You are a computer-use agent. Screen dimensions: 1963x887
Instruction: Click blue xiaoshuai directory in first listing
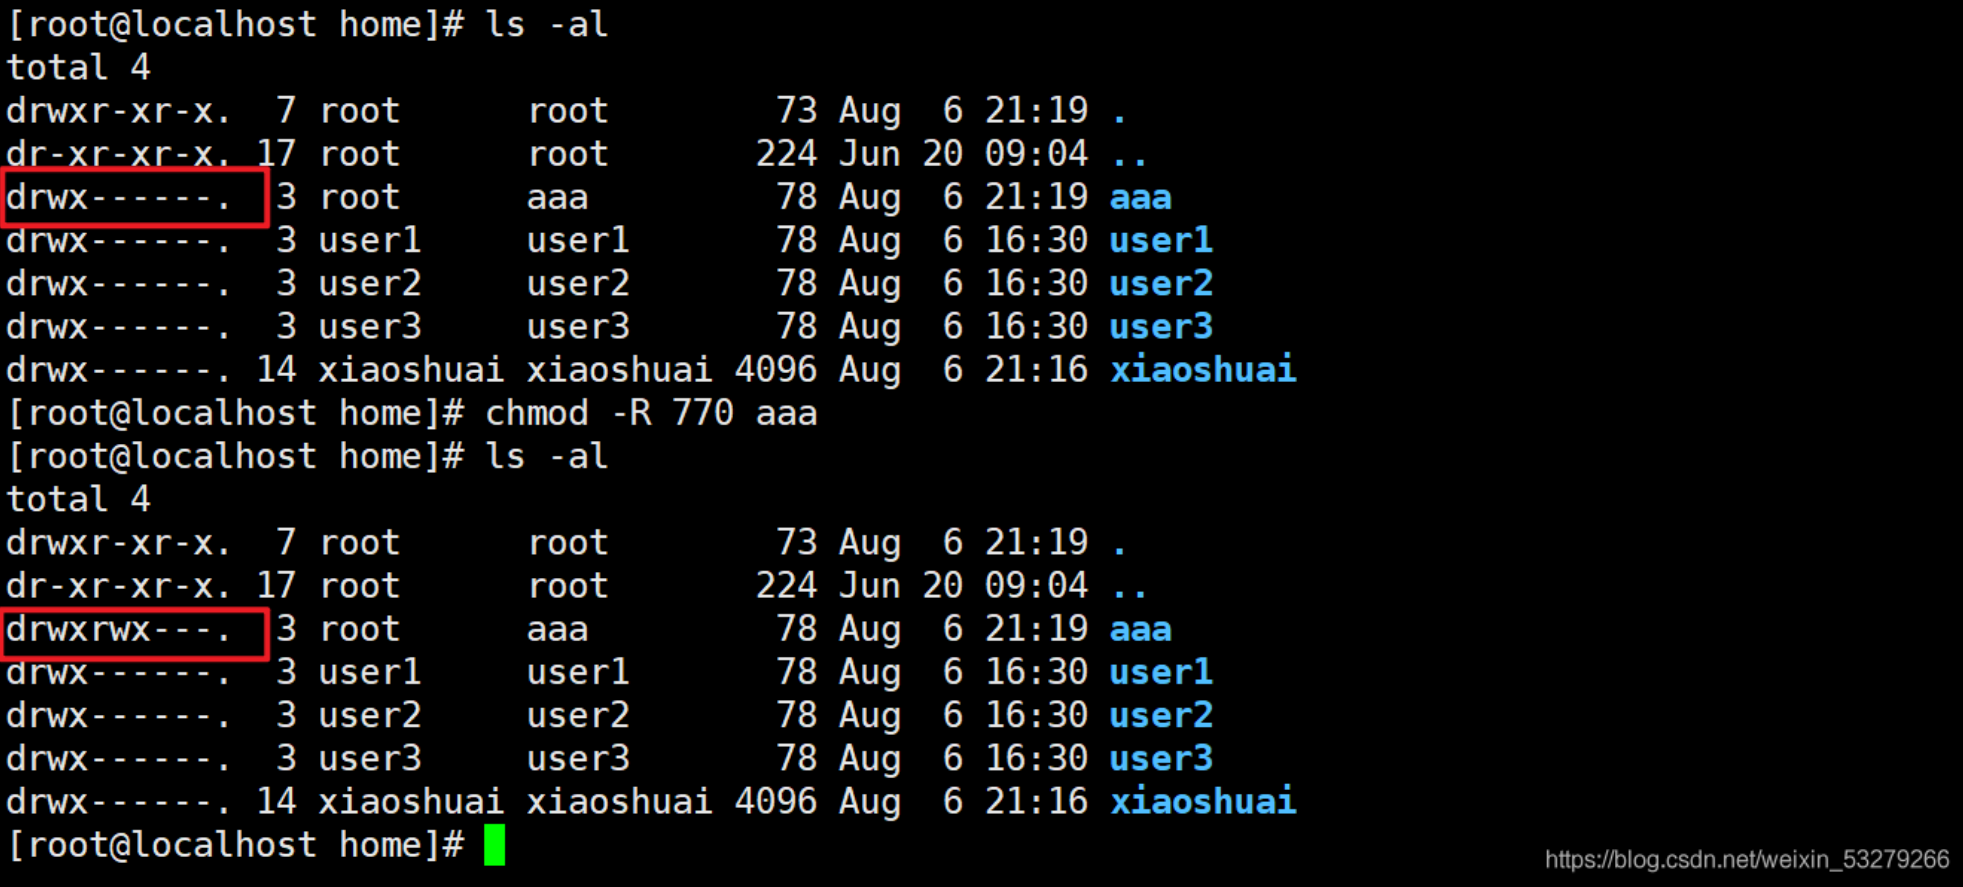1203,370
